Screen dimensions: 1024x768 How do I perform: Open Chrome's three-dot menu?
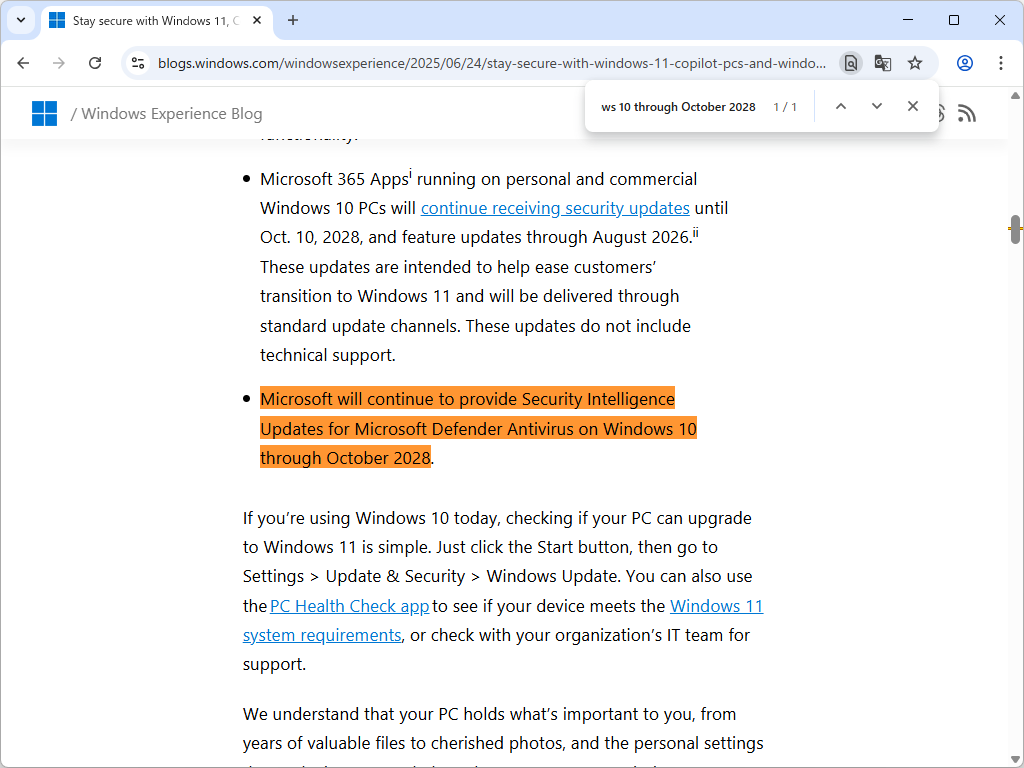coord(1000,63)
